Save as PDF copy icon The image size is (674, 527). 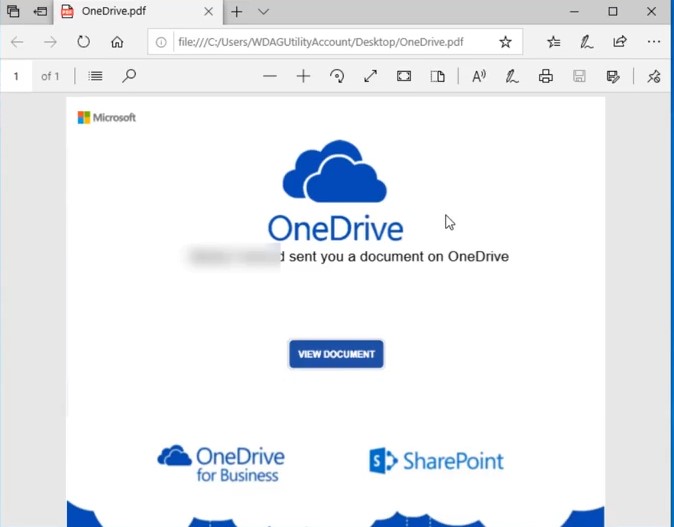click(613, 77)
